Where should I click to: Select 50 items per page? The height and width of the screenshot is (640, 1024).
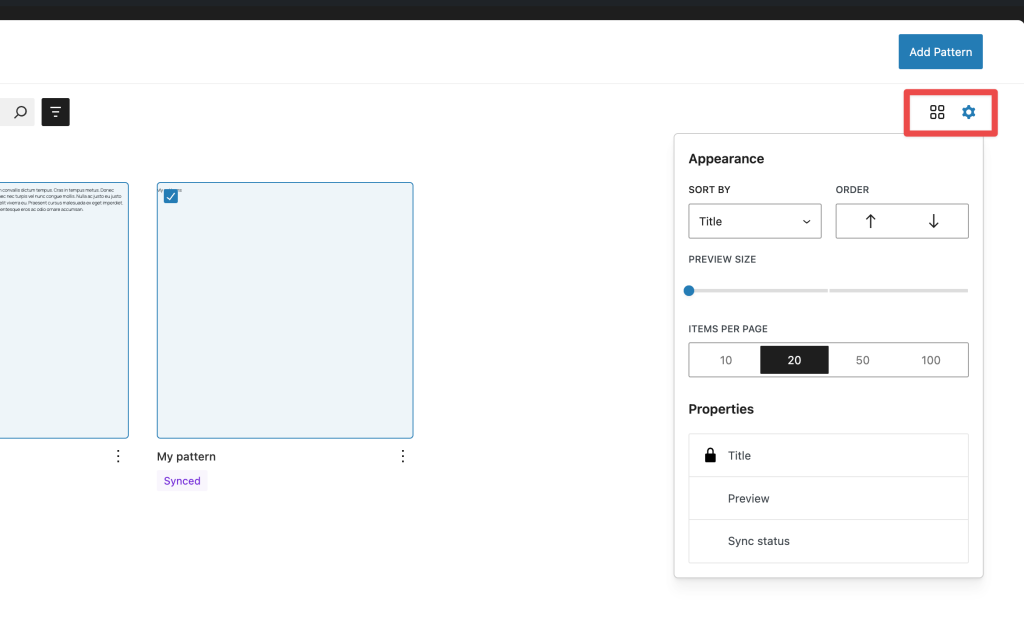click(x=862, y=359)
